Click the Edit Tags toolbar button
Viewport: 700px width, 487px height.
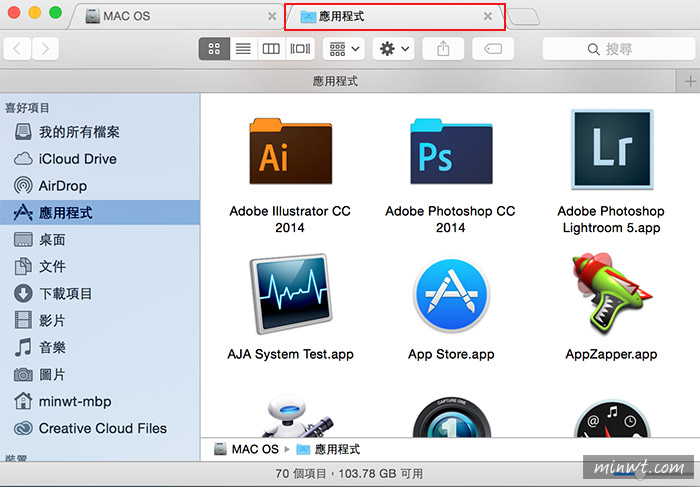click(493, 49)
